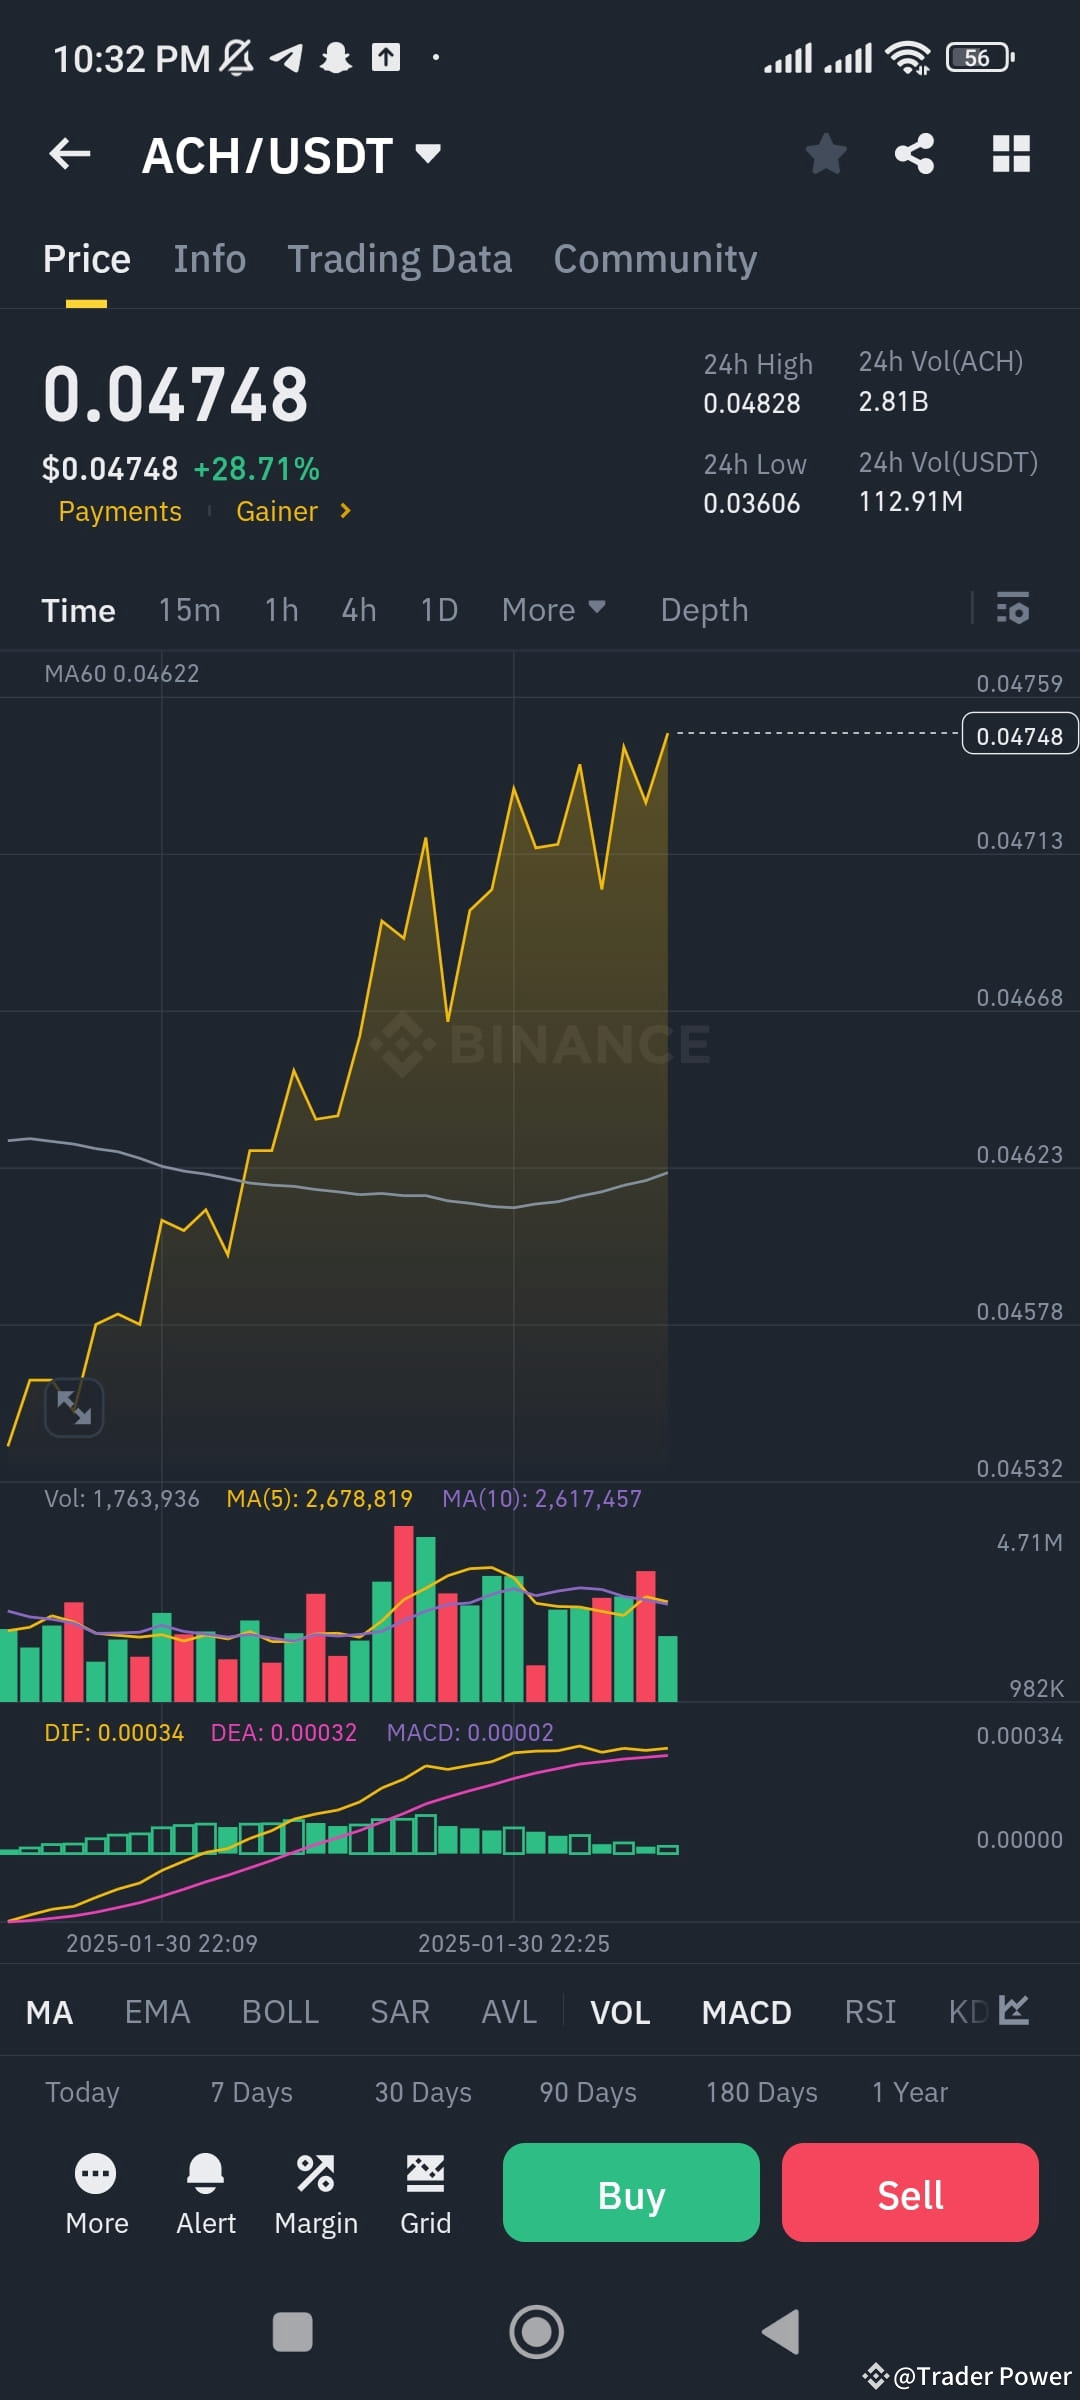Open the More options ellipsis icon
The height and width of the screenshot is (2400, 1080).
click(x=96, y=2192)
